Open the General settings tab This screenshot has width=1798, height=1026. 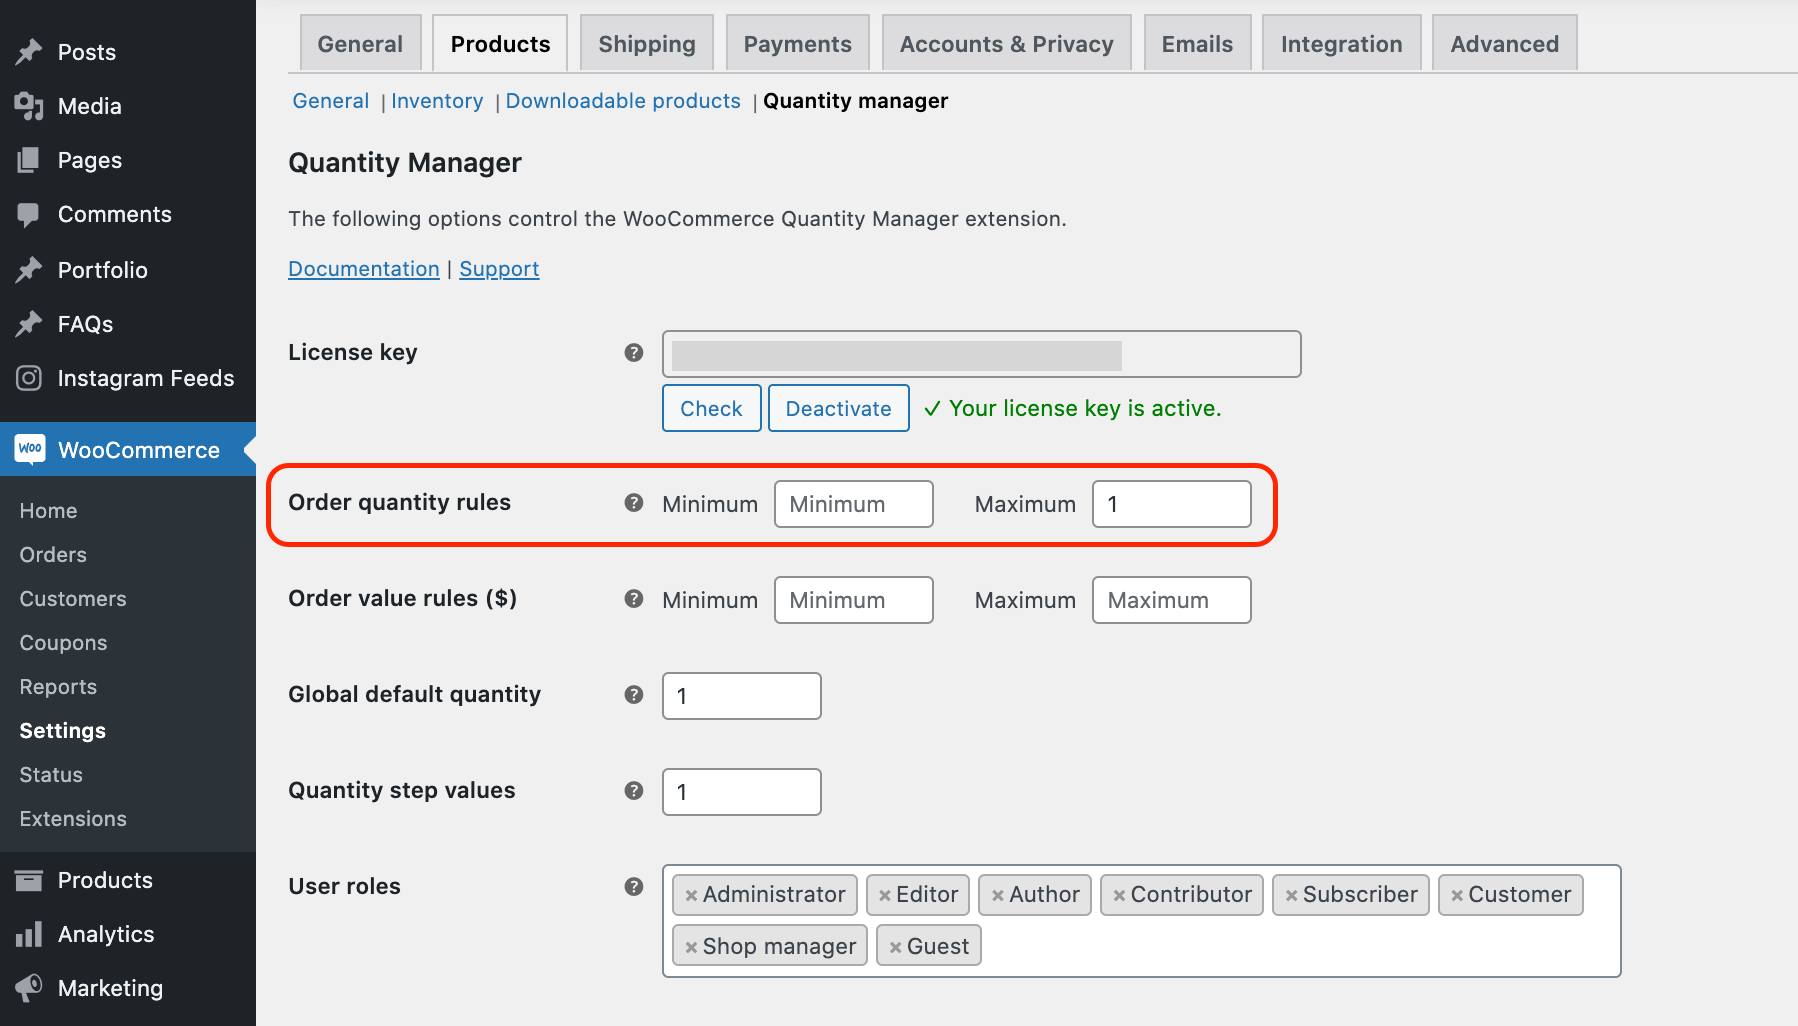(x=360, y=43)
